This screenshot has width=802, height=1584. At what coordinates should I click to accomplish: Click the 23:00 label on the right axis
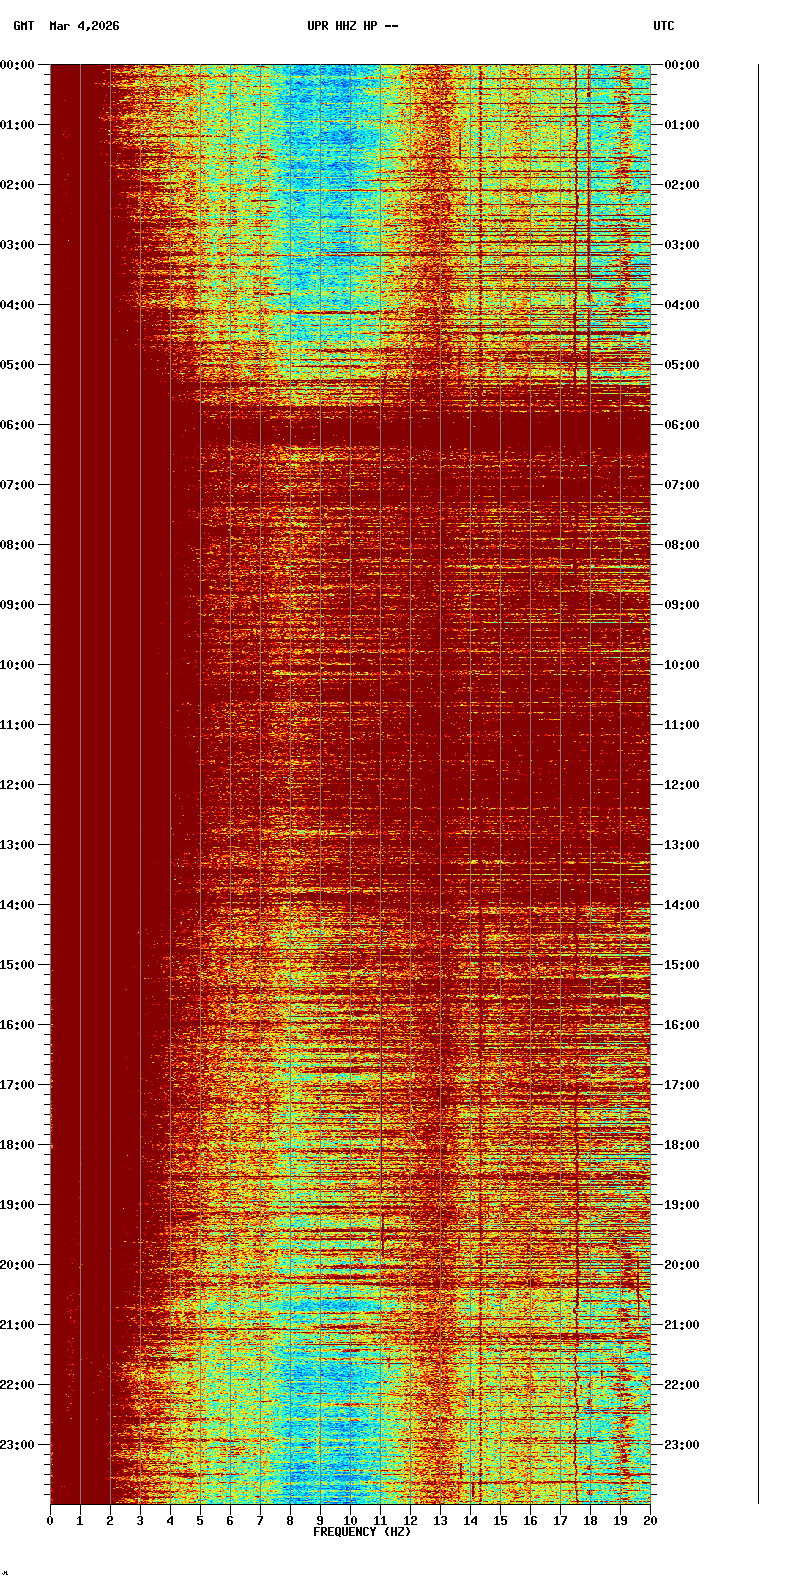(682, 1445)
